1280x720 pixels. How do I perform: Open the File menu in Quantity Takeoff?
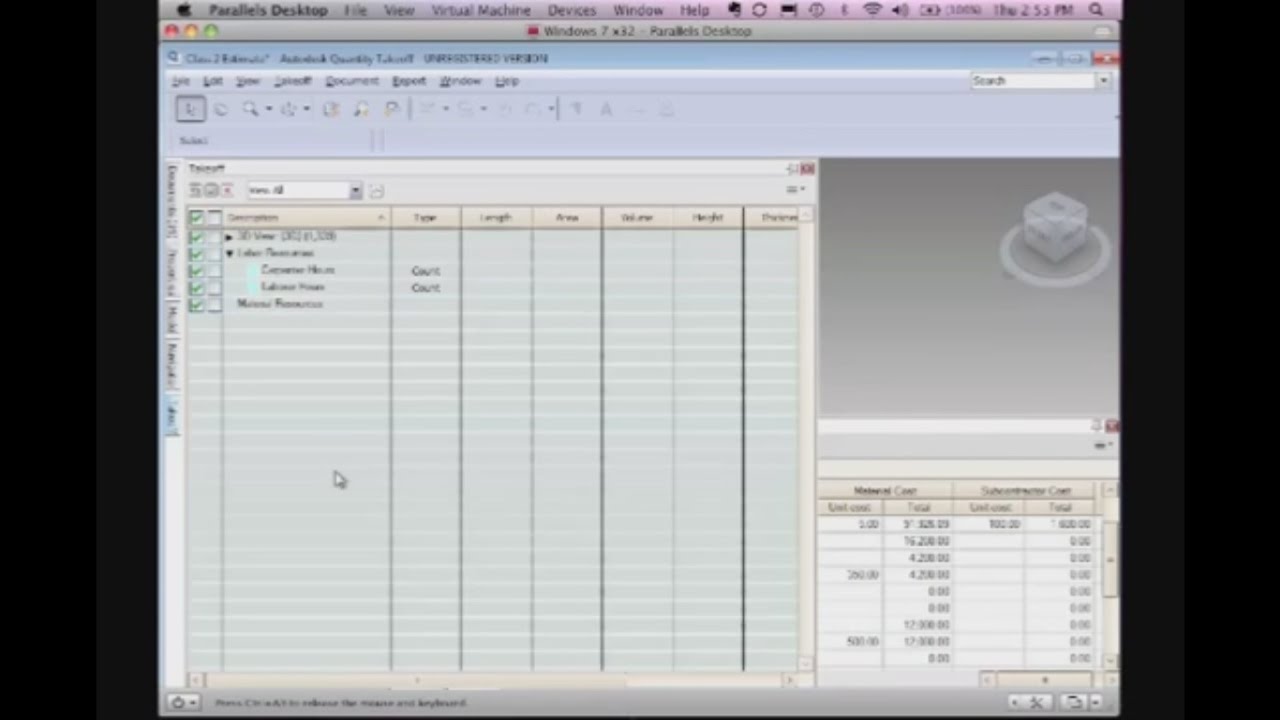pos(181,81)
